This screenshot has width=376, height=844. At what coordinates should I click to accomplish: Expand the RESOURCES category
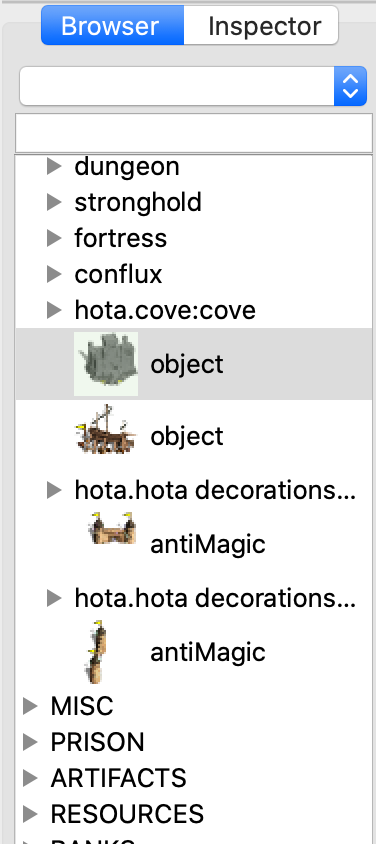(x=30, y=813)
